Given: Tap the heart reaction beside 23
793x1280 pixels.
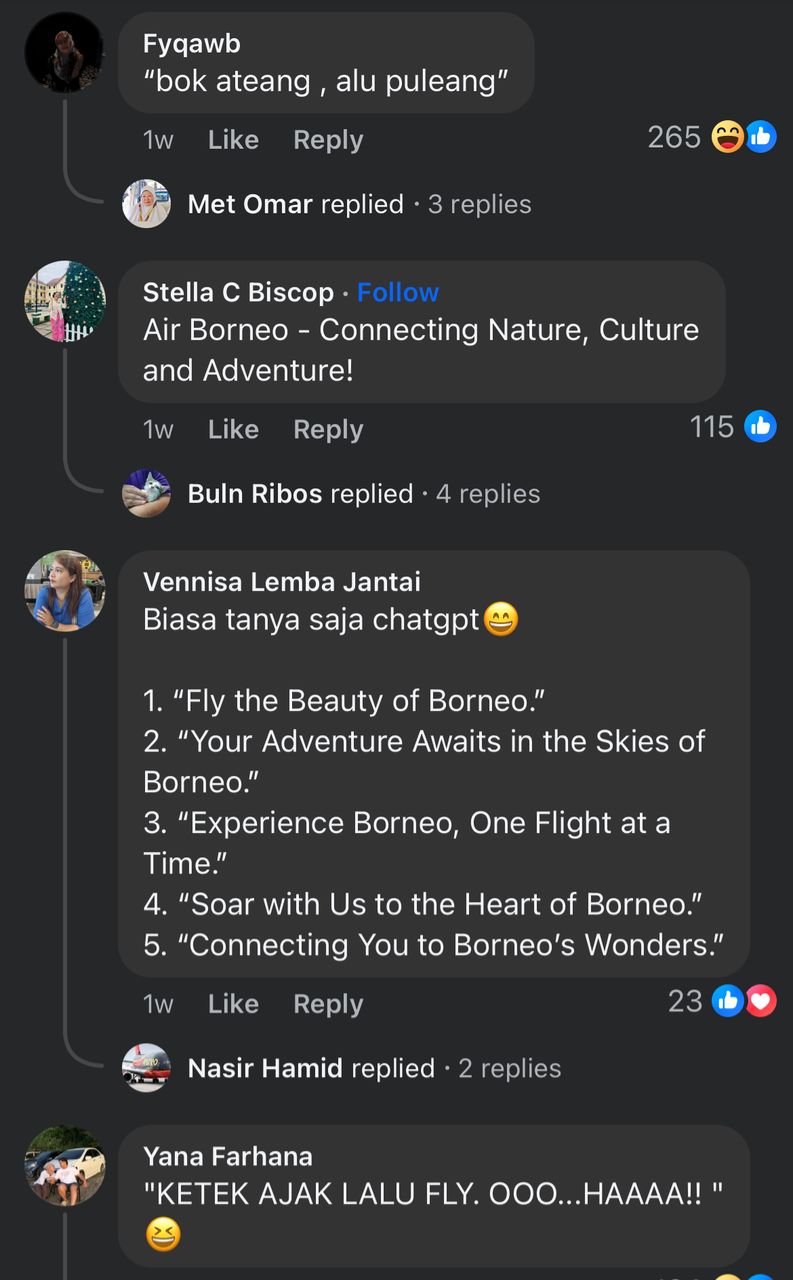Looking at the screenshot, I should pyautogui.click(x=761, y=1001).
